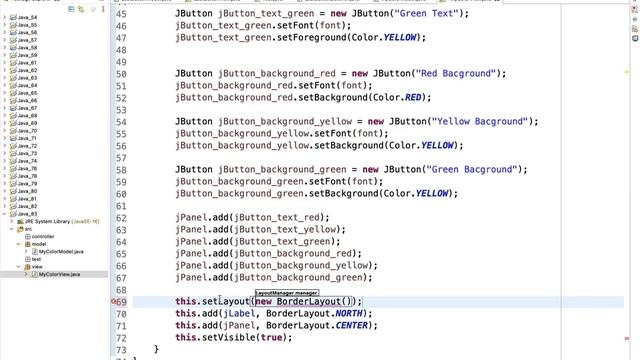Image resolution: width=640 pixels, height=360 pixels.
Task: Click line number 50 in the gutter
Action: [x=121, y=74]
